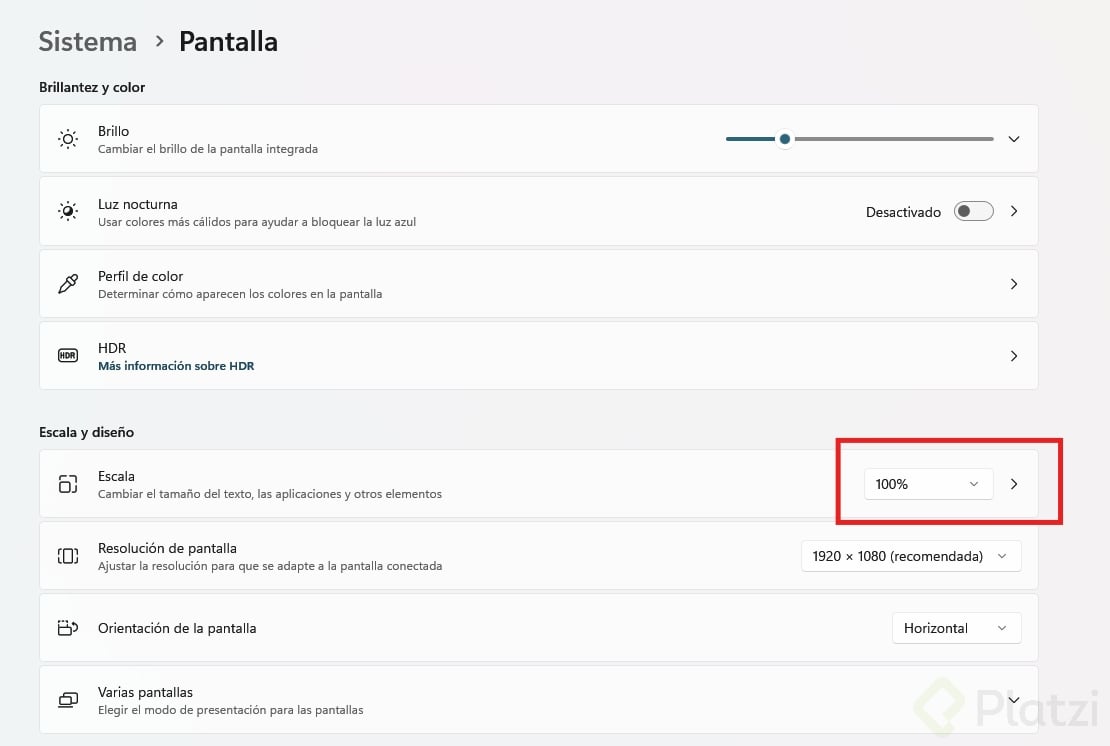Open the Horizontal orientation dropdown
Screen dimensions: 1110x746
(956, 628)
